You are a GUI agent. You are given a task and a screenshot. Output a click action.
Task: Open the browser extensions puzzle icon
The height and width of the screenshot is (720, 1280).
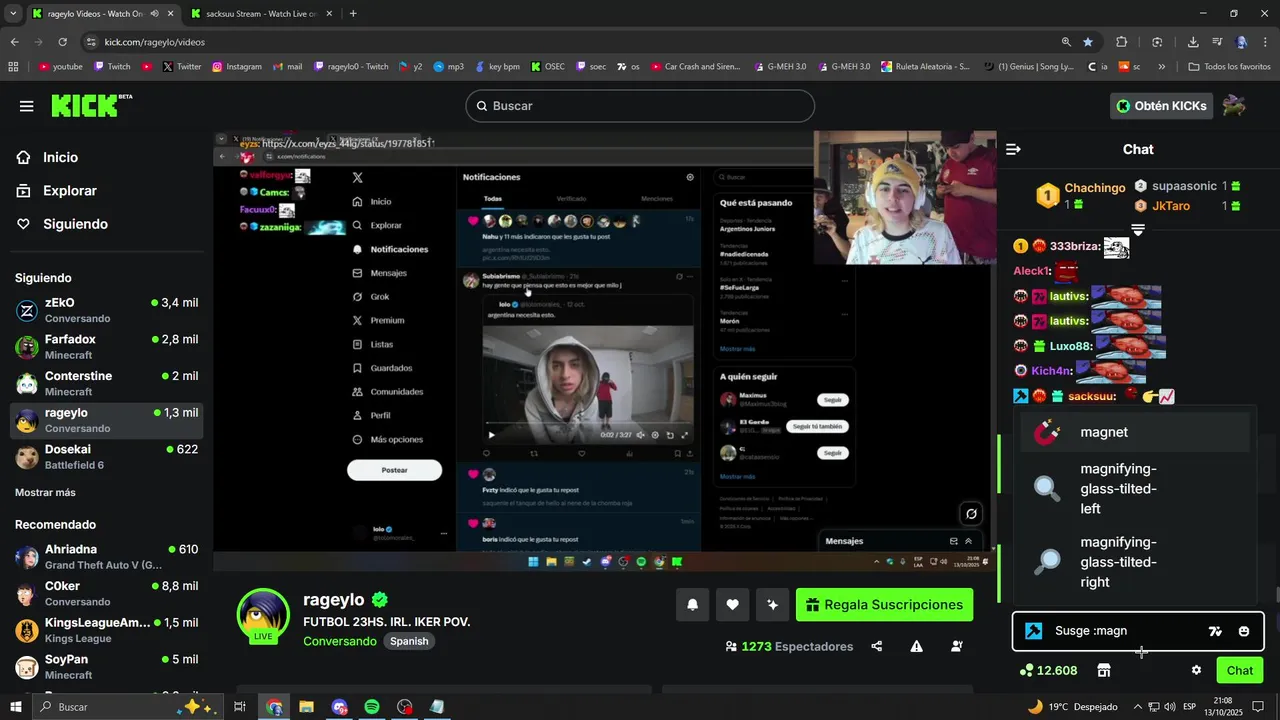click(x=1122, y=42)
